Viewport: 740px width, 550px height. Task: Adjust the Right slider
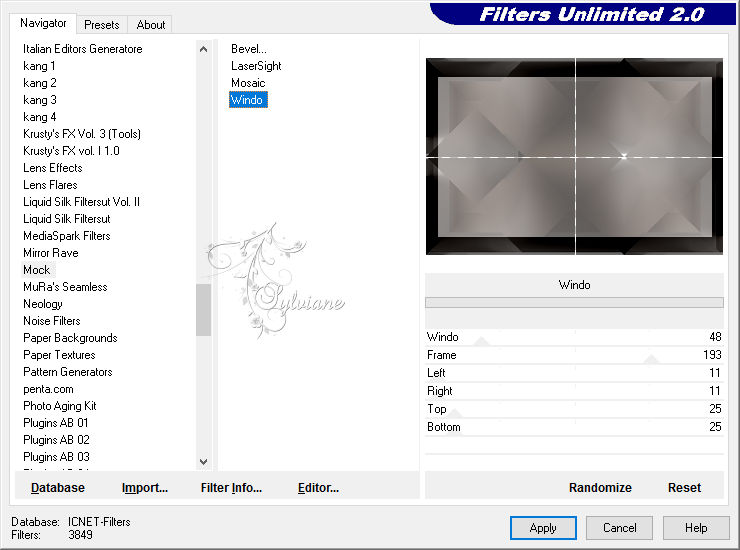tap(574, 391)
